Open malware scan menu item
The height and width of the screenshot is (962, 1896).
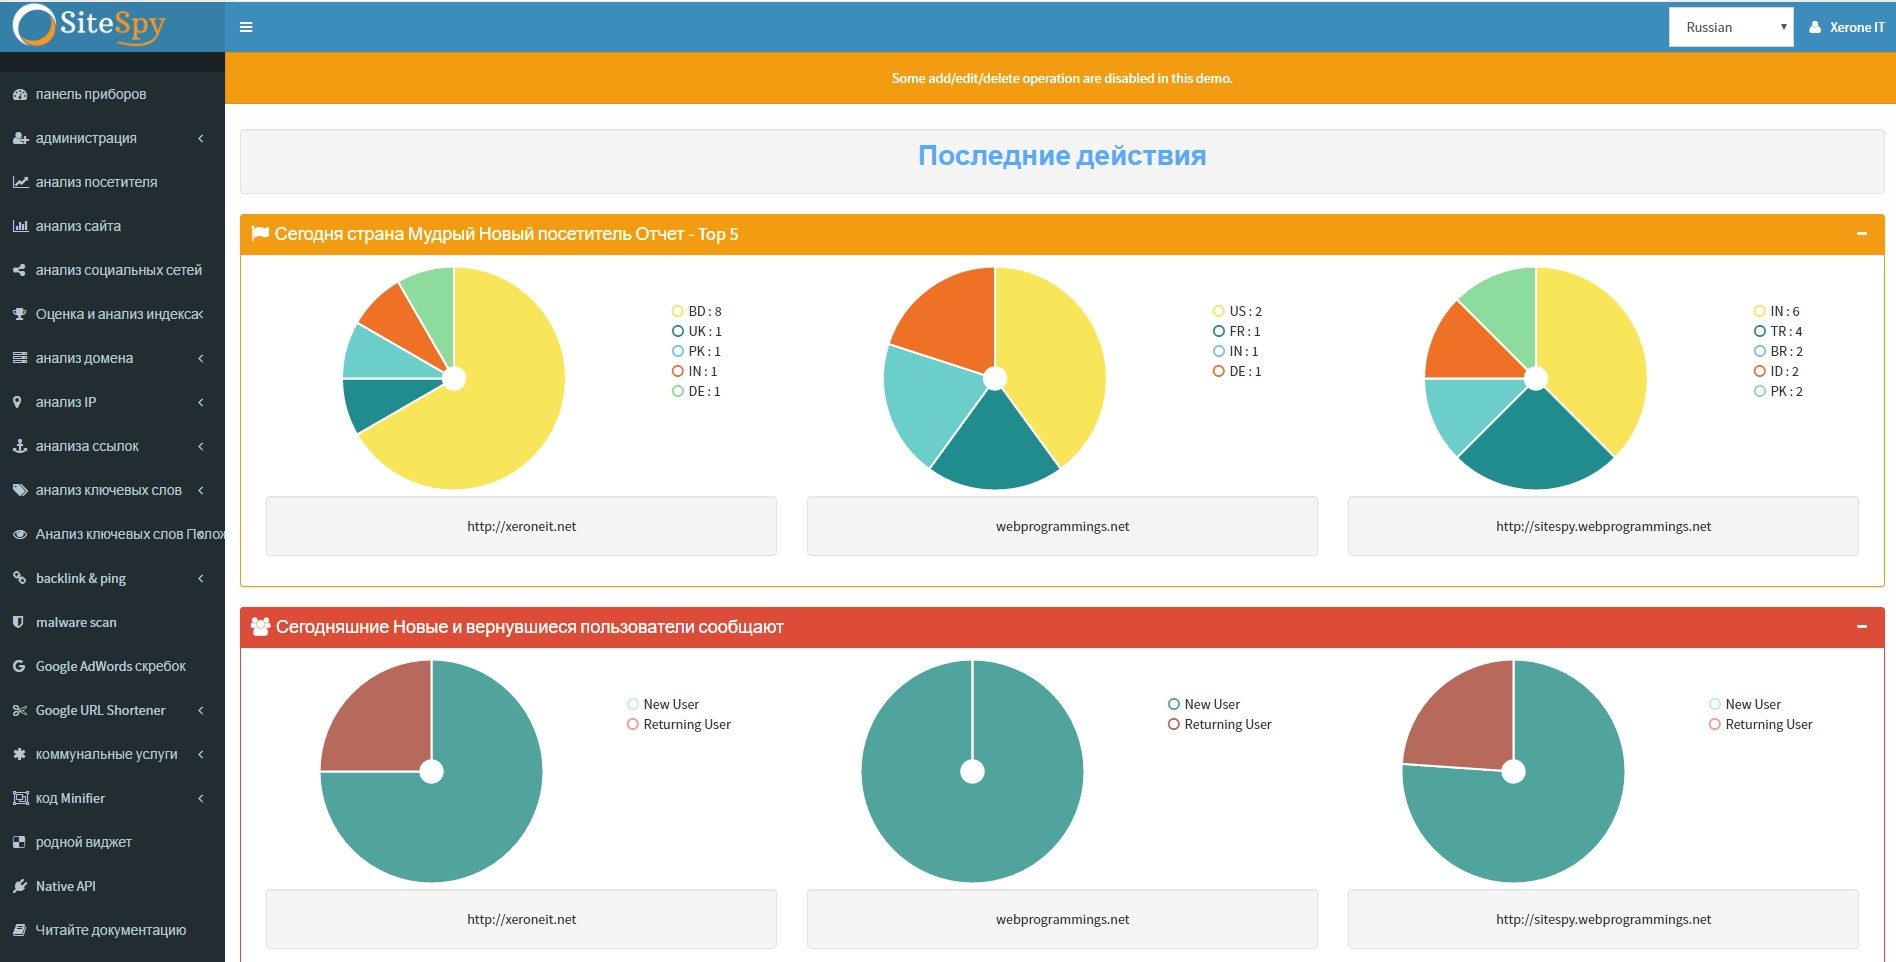click(x=112, y=622)
